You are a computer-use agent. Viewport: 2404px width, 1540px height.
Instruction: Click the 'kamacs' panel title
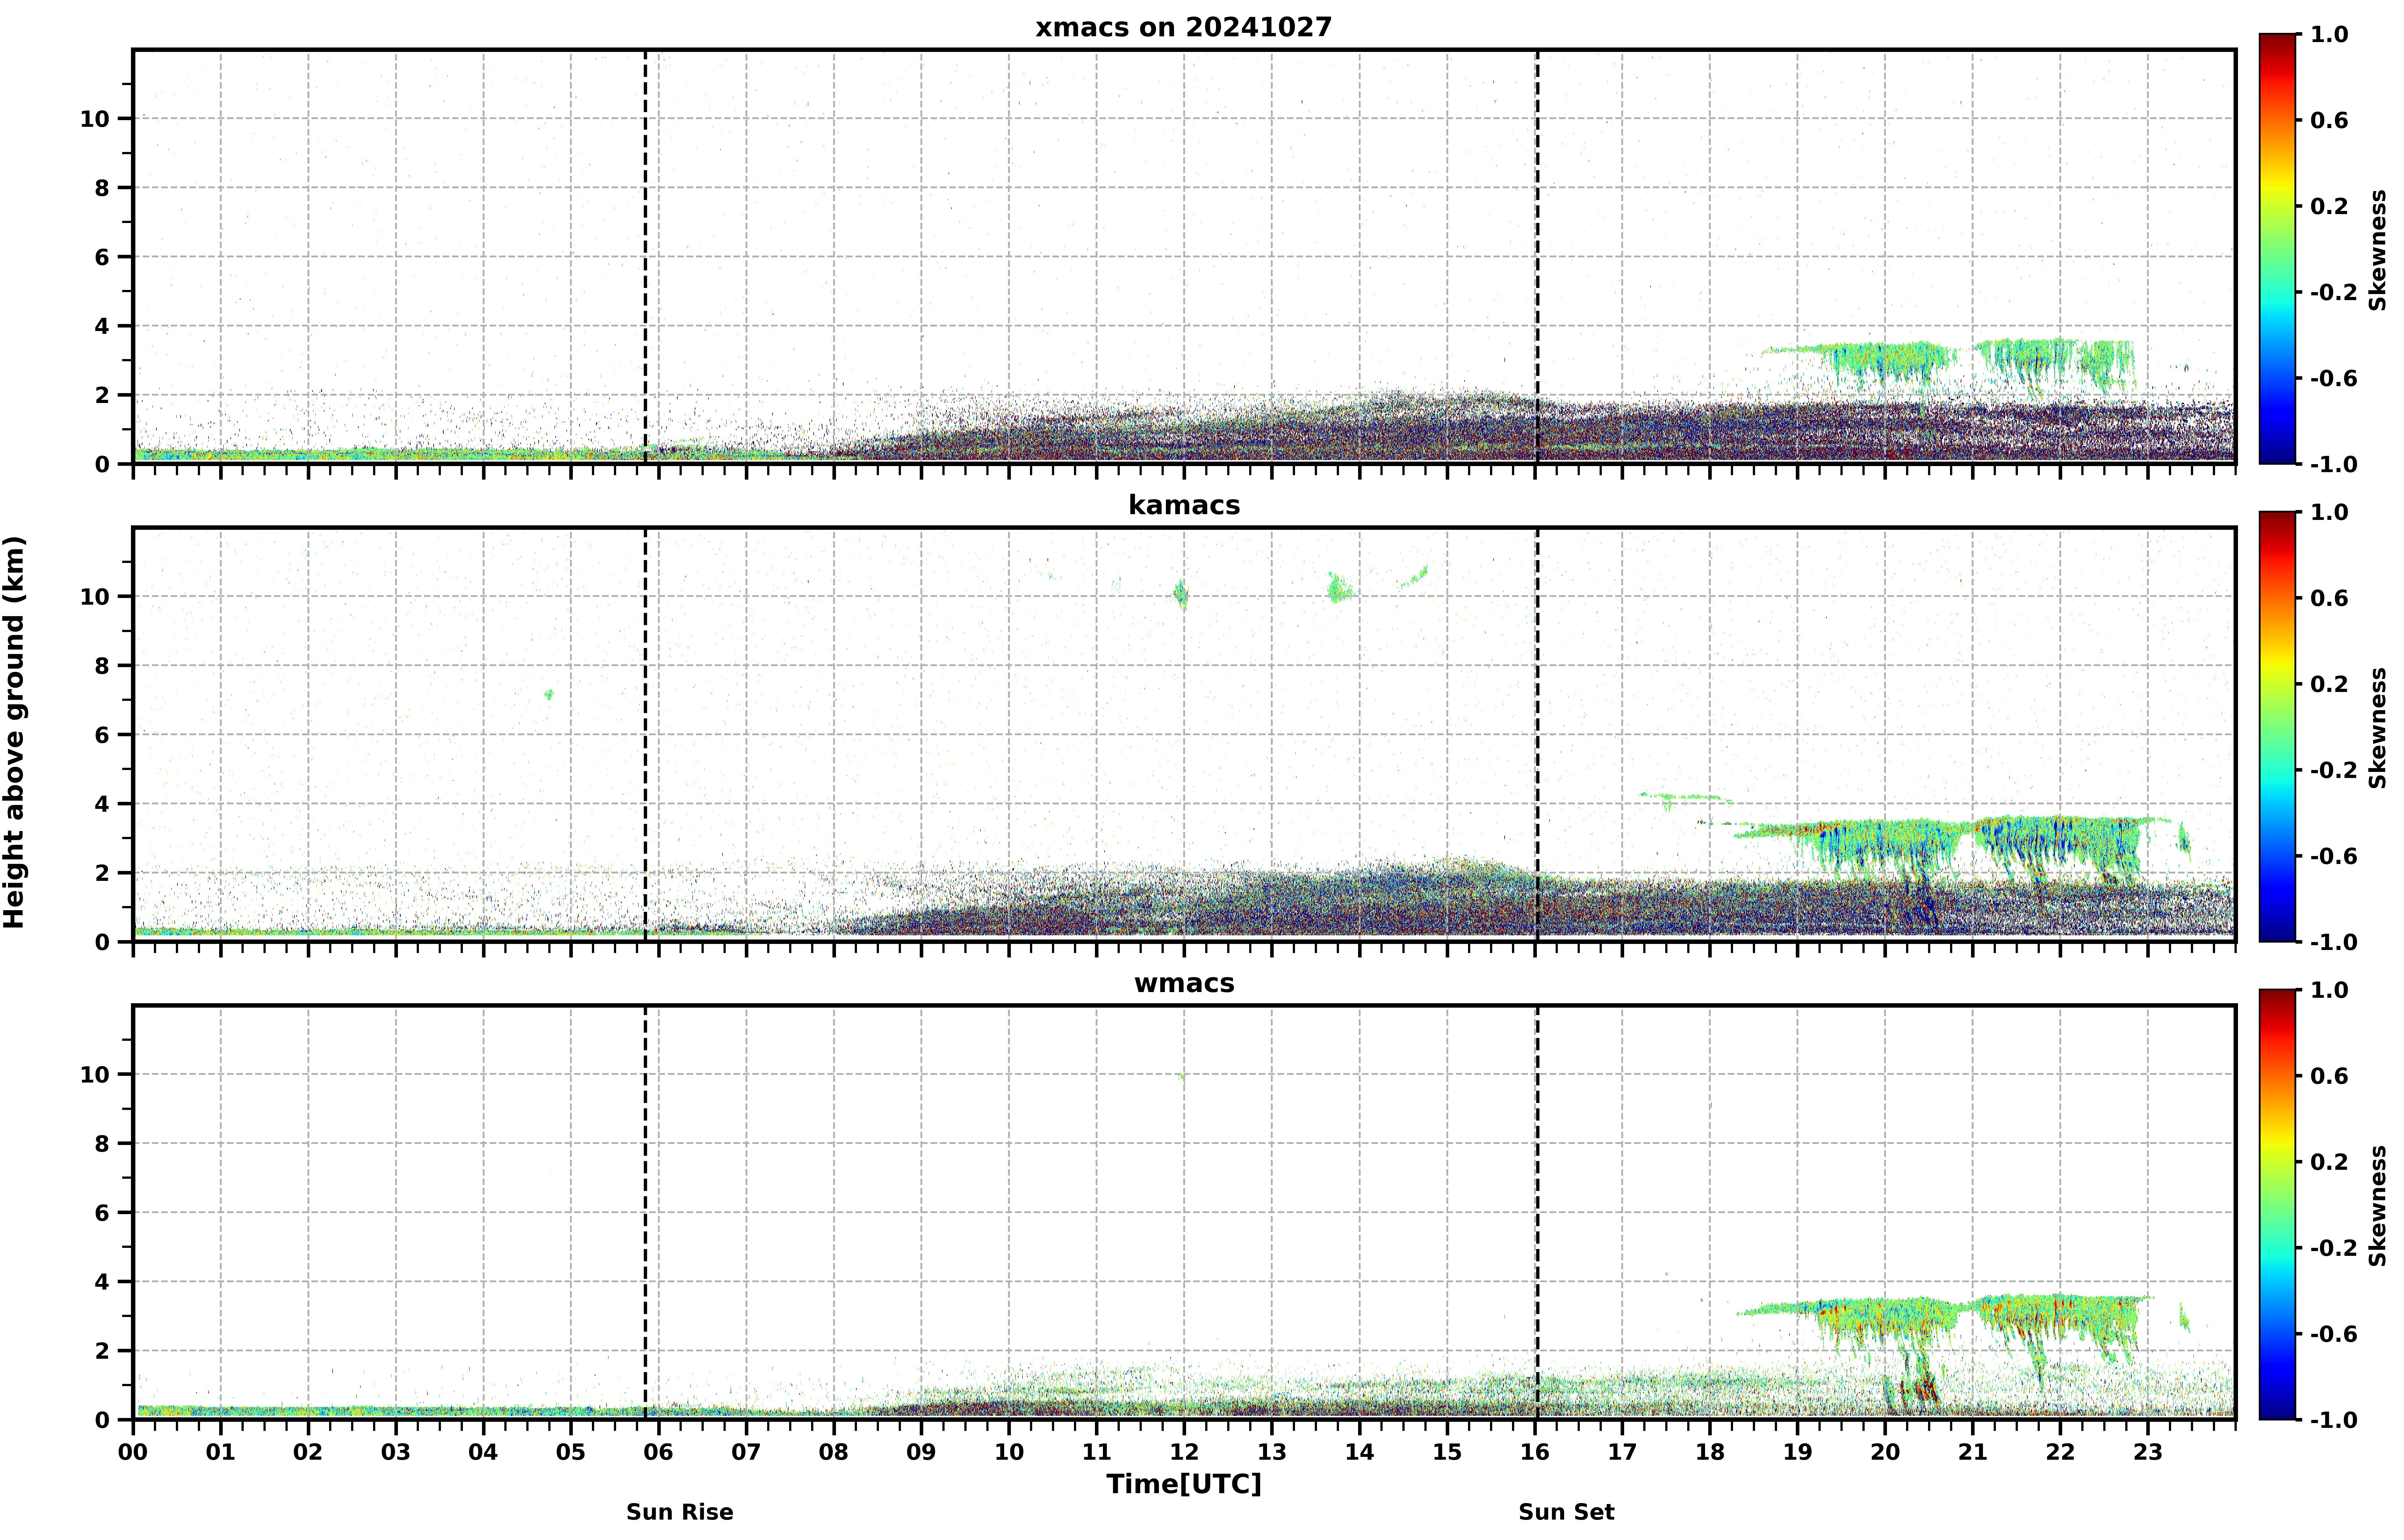(1184, 505)
